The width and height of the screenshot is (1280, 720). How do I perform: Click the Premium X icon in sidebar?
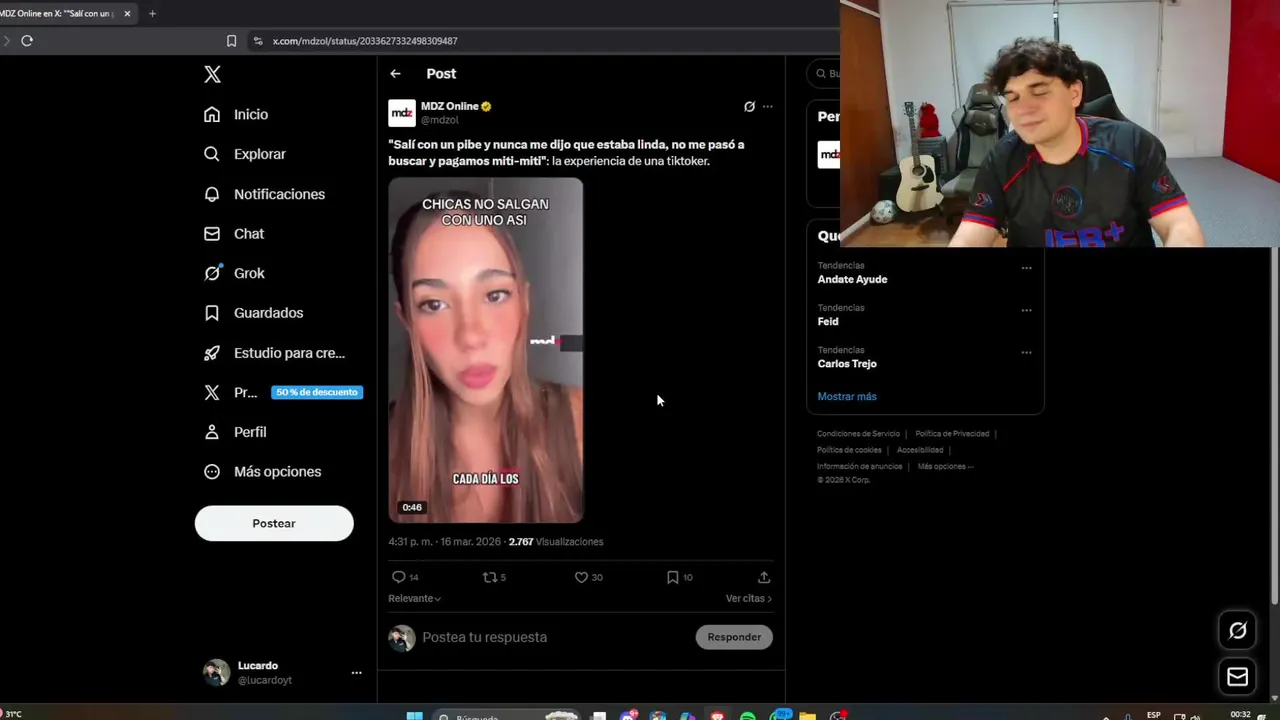[212, 392]
